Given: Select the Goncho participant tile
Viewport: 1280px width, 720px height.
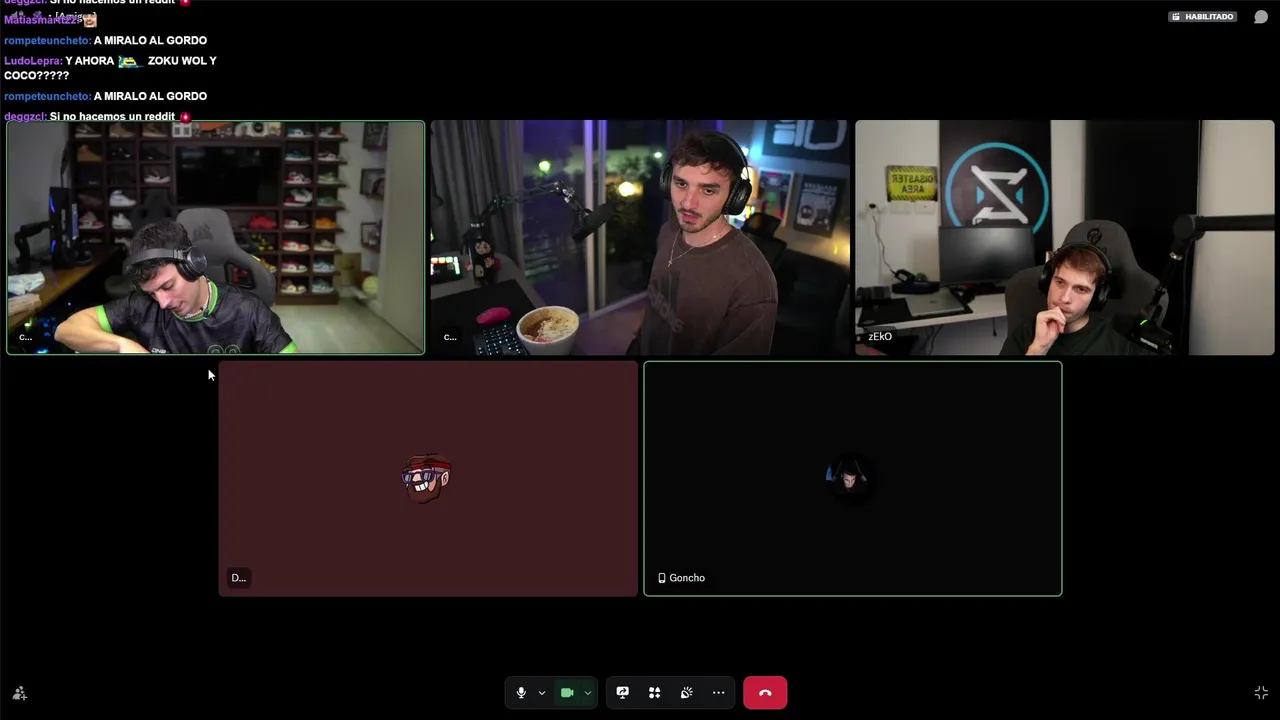Looking at the screenshot, I should (853, 479).
